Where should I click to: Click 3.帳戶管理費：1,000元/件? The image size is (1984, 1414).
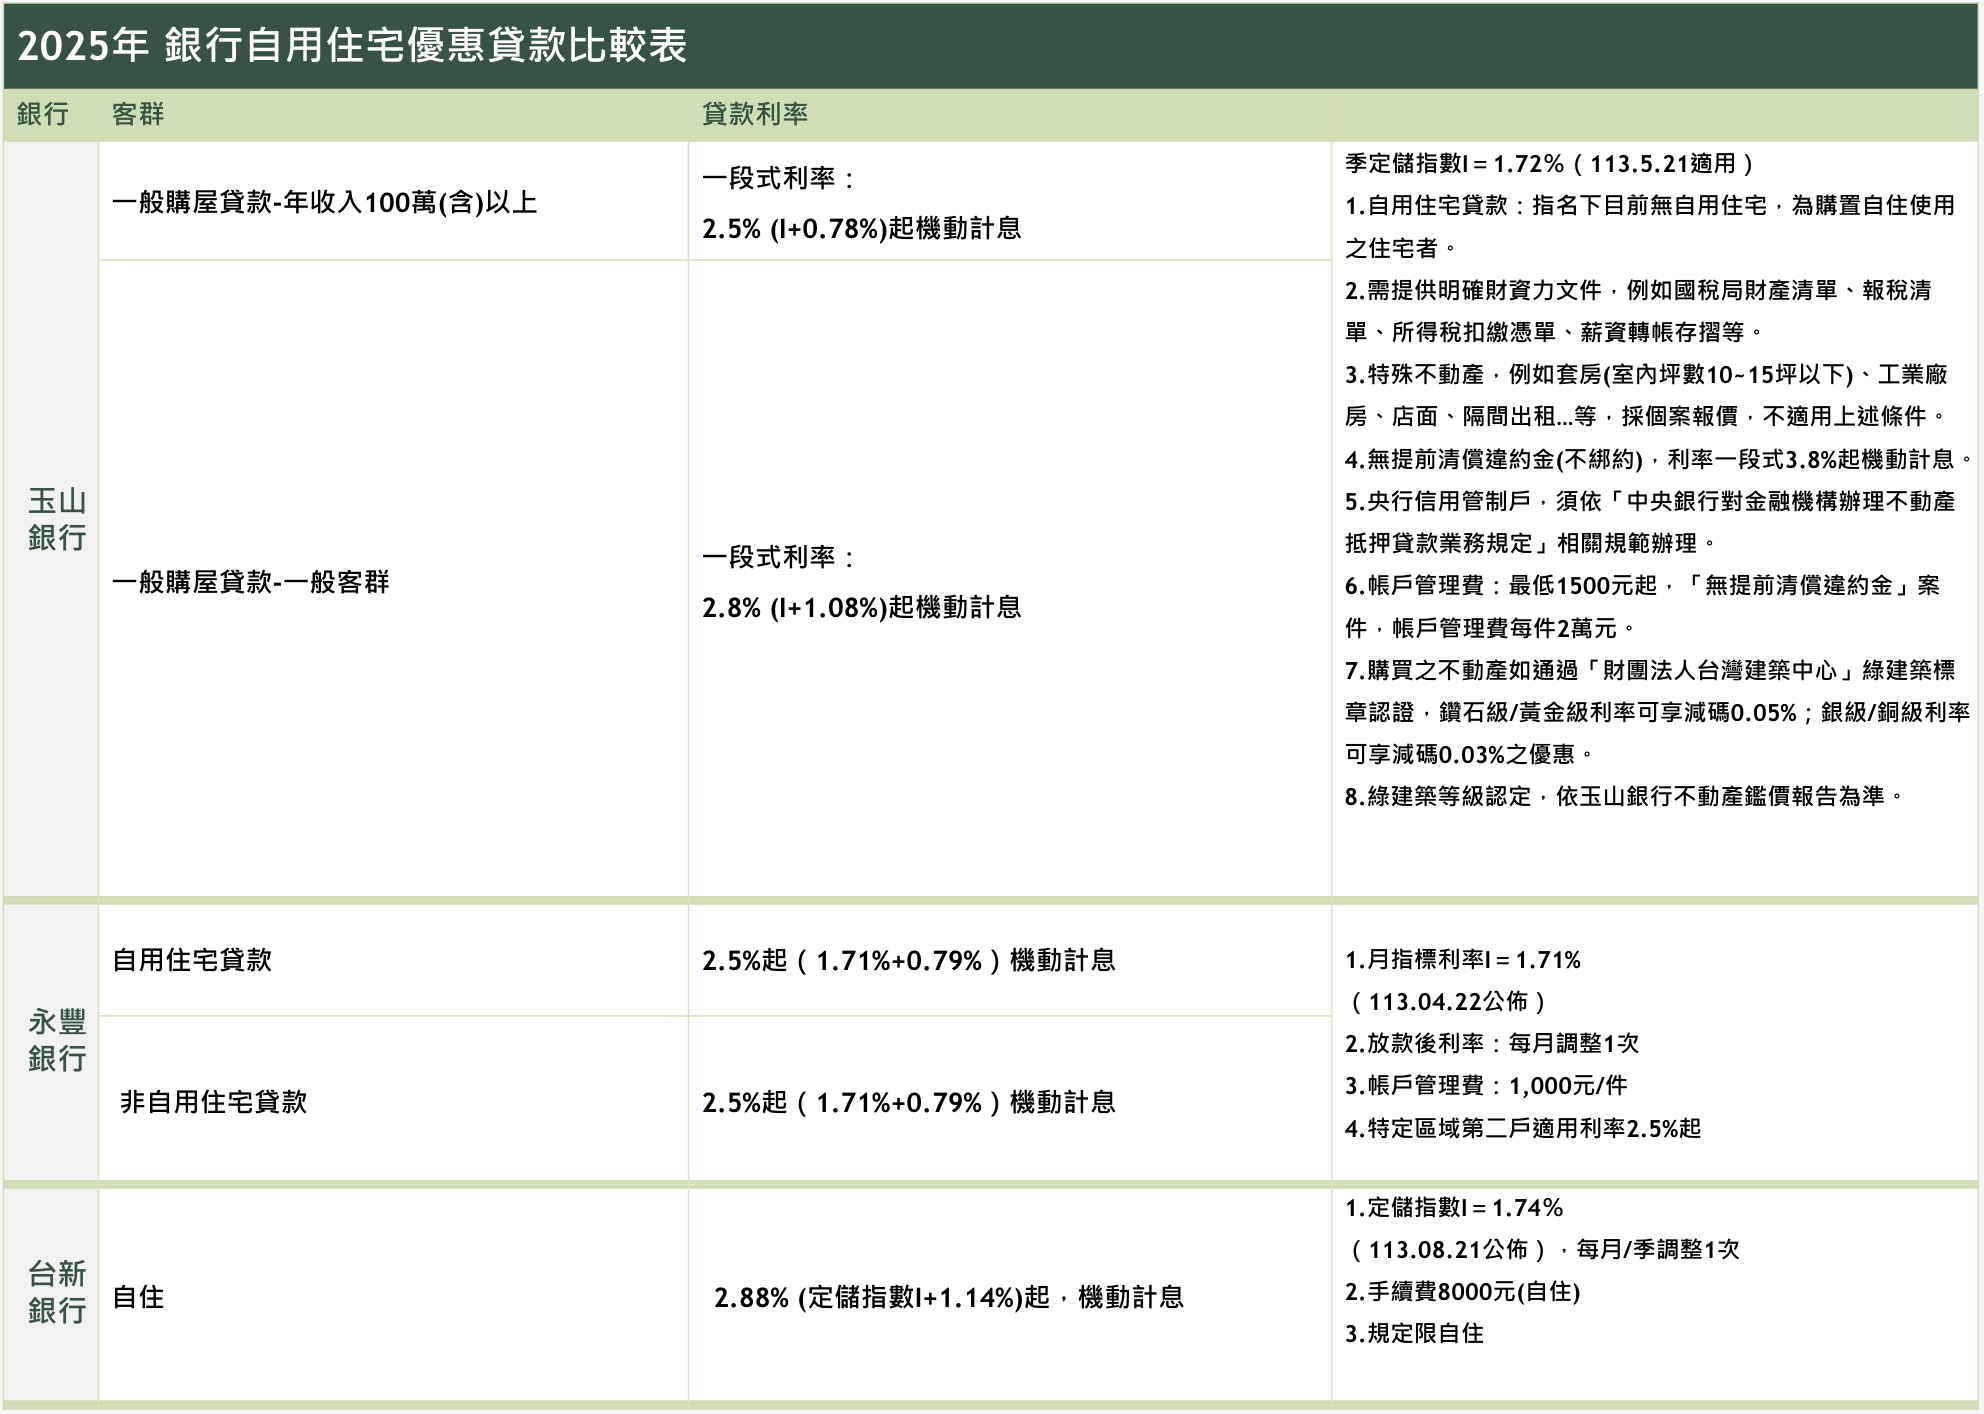coord(1486,1086)
